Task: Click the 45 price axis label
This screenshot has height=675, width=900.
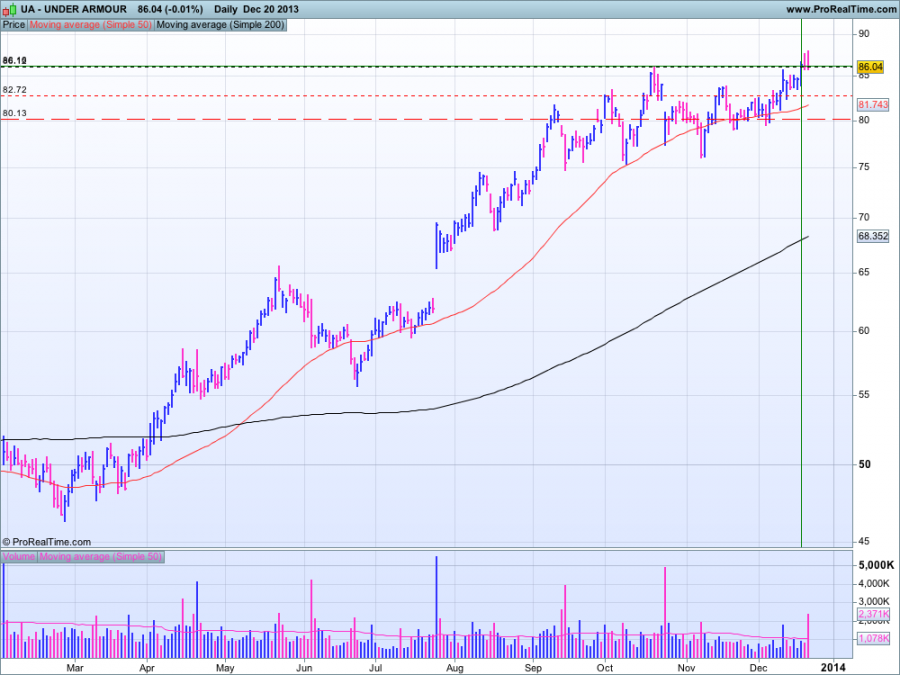Action: (x=864, y=541)
